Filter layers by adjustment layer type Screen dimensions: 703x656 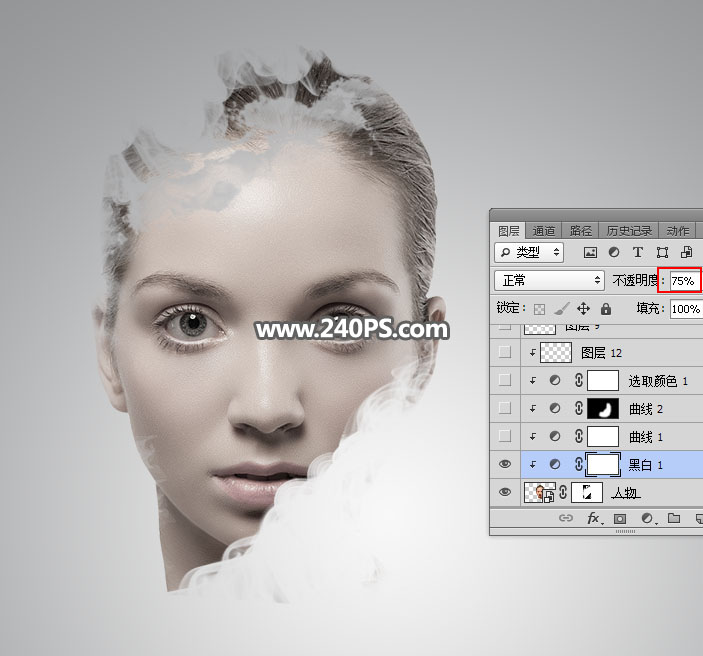click(x=614, y=253)
